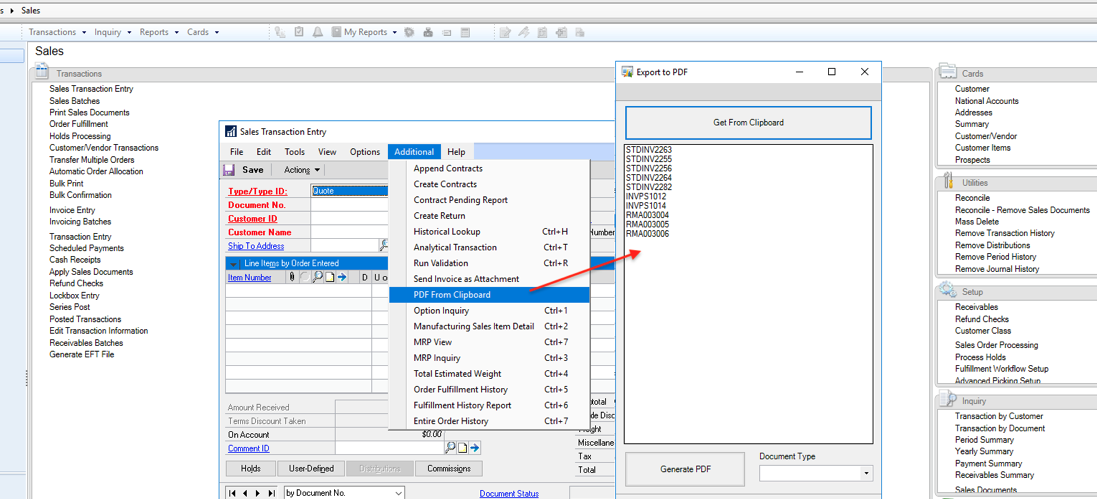The width and height of the screenshot is (1097, 499).
Task: Click the Transactions pane header icon
Action: pyautogui.click(x=42, y=70)
